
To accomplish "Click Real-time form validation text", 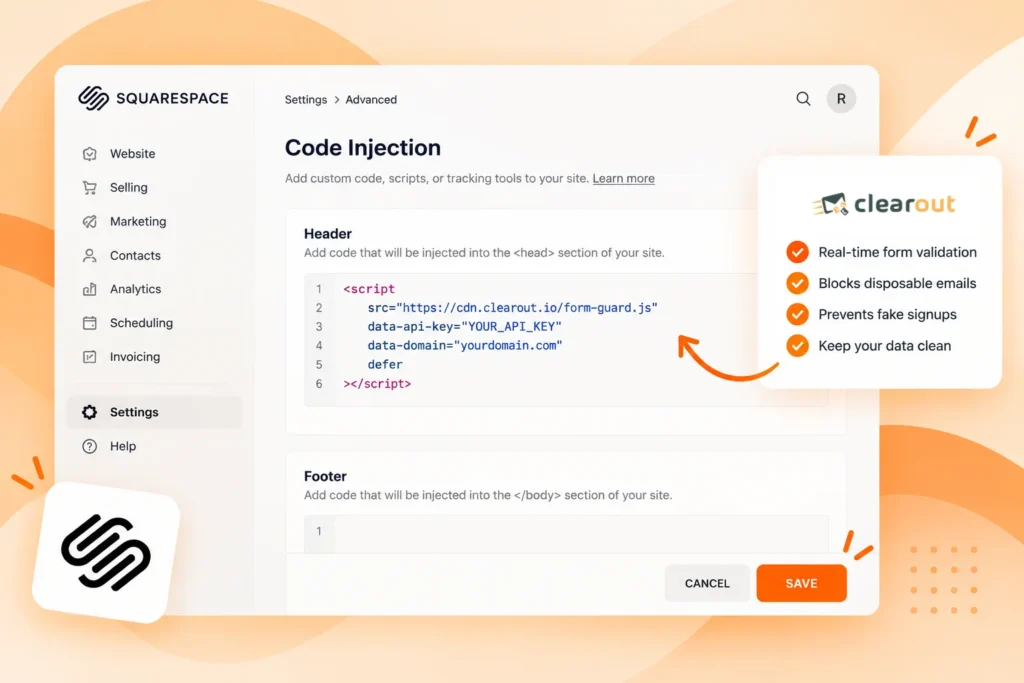I will click(897, 252).
